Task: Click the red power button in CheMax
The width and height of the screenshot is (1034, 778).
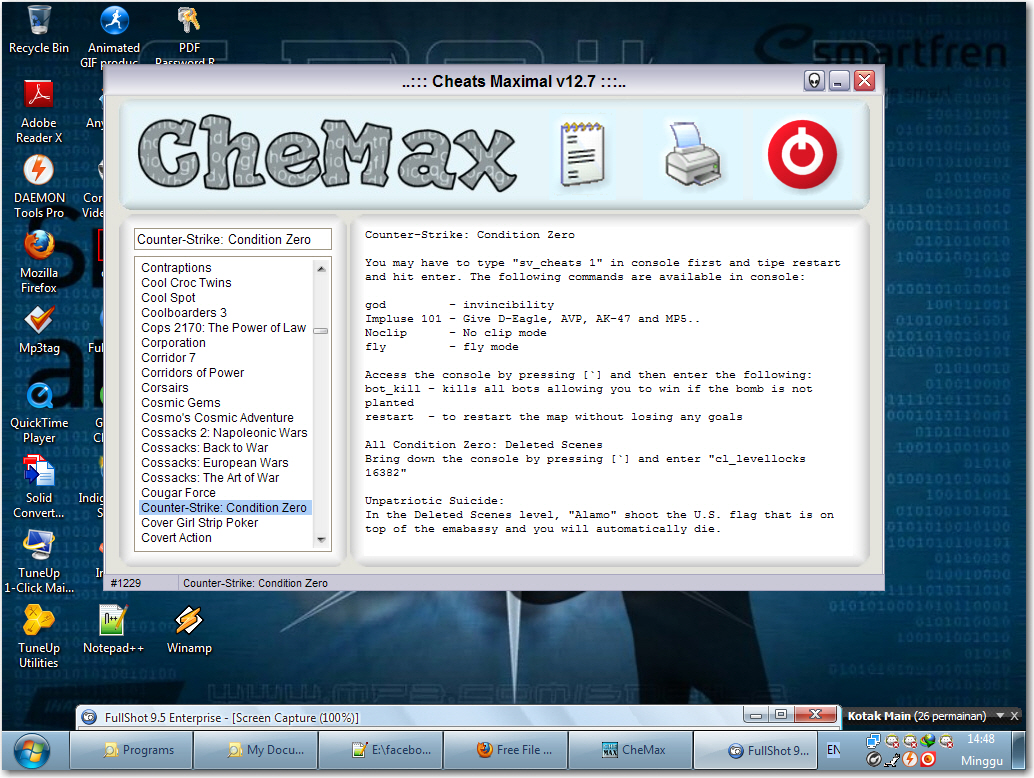Action: coord(802,154)
